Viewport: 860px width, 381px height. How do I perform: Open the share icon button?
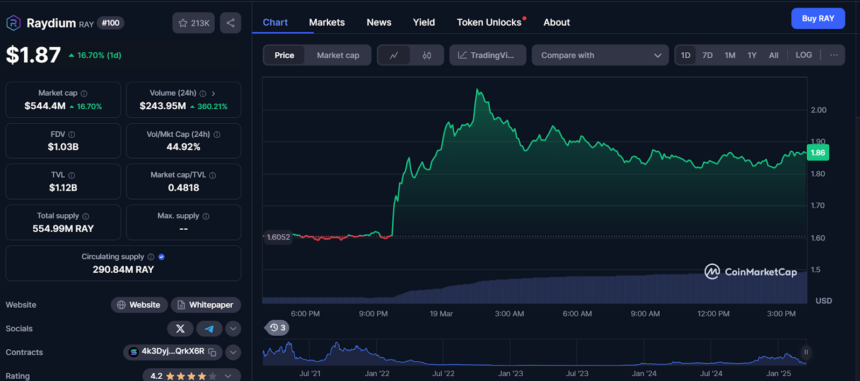230,23
